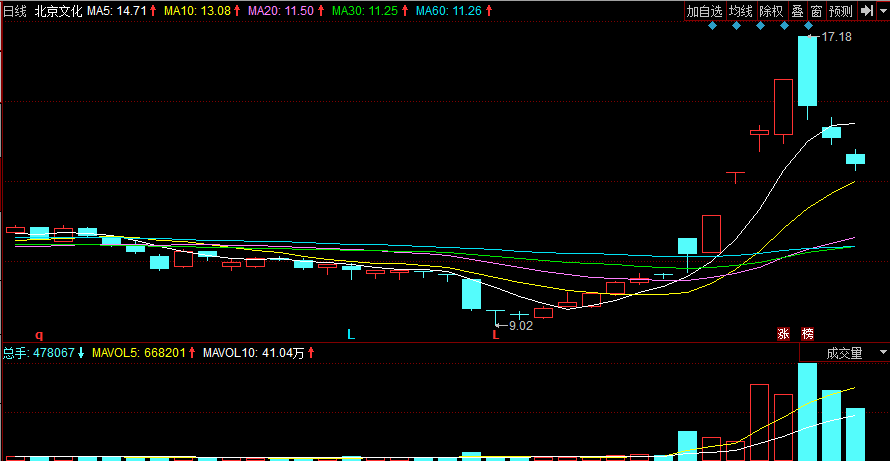Select the last cyan volume bar on the right
Viewport: 890px width, 461px height.
coord(855,434)
